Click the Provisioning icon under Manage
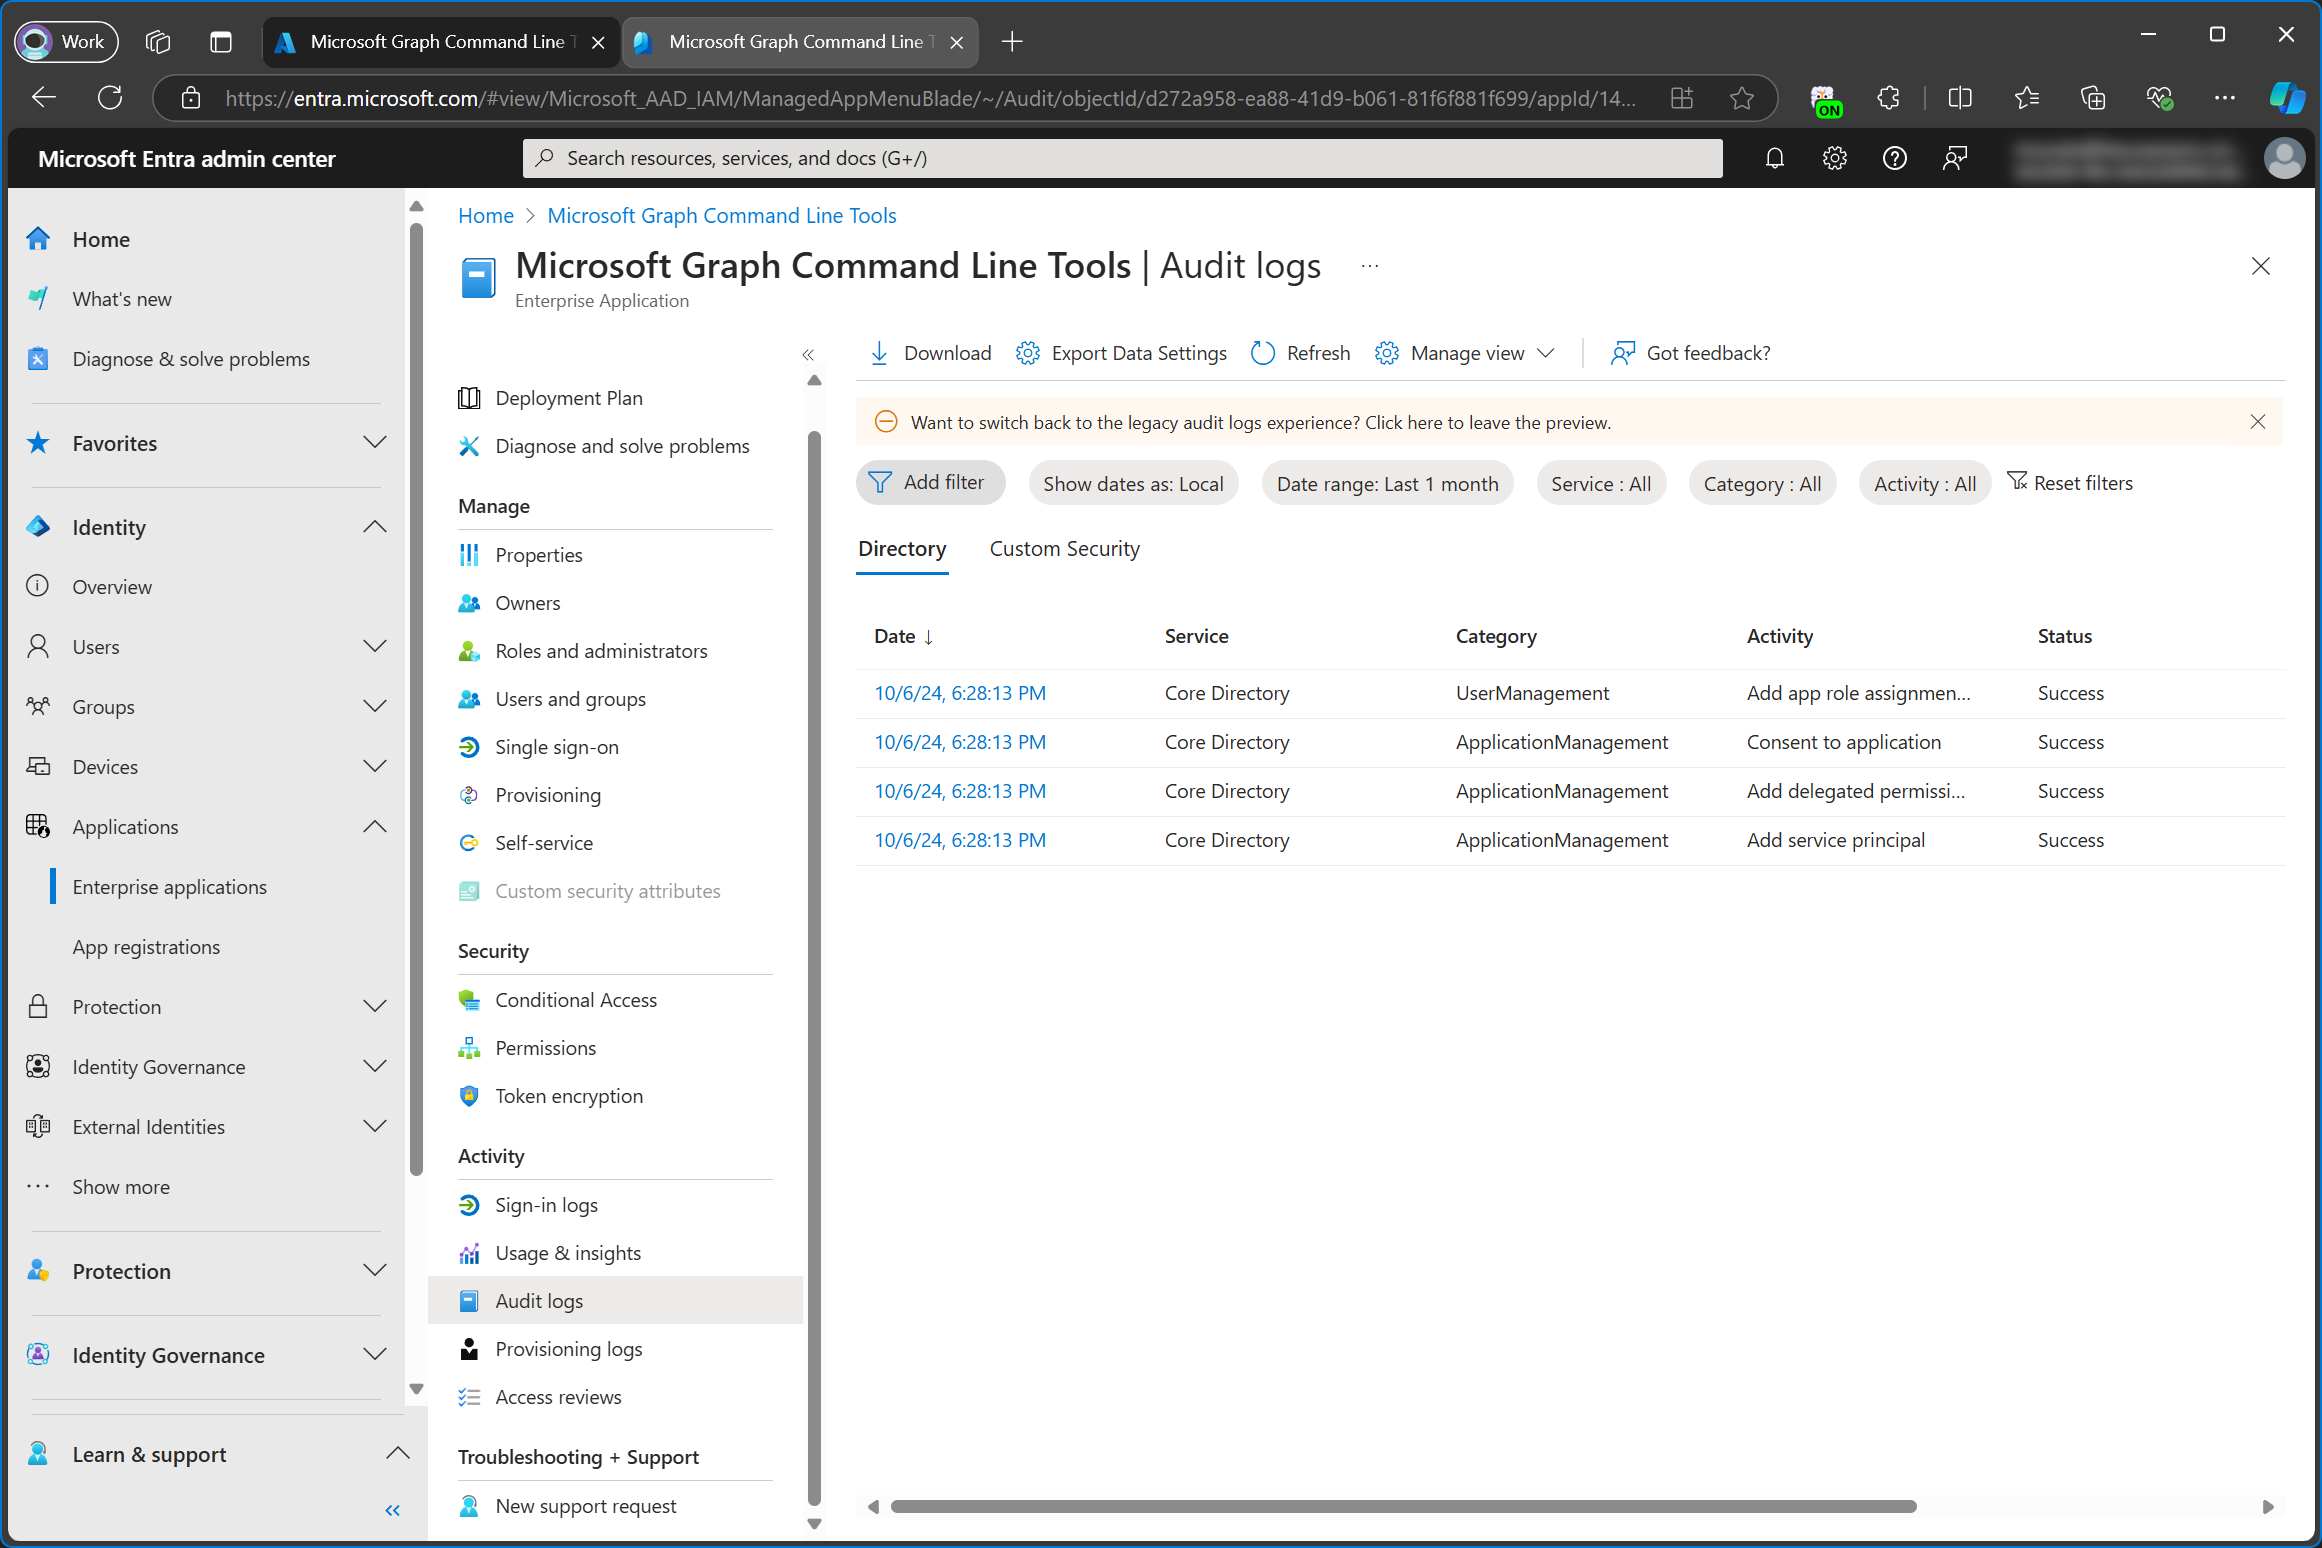The width and height of the screenshot is (2322, 1548). point(468,793)
